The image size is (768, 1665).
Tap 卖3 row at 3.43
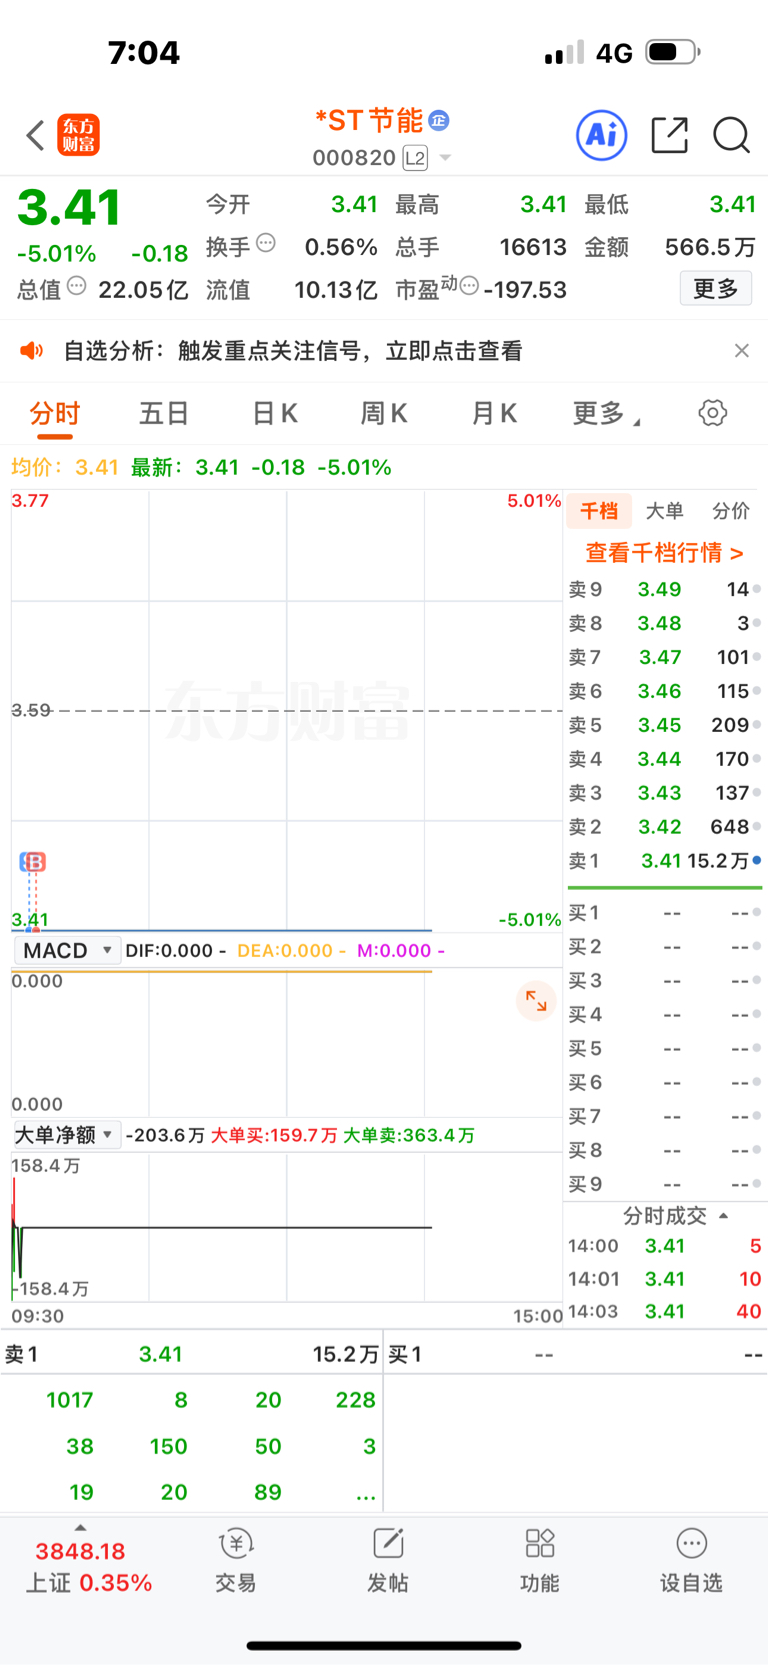click(x=664, y=793)
